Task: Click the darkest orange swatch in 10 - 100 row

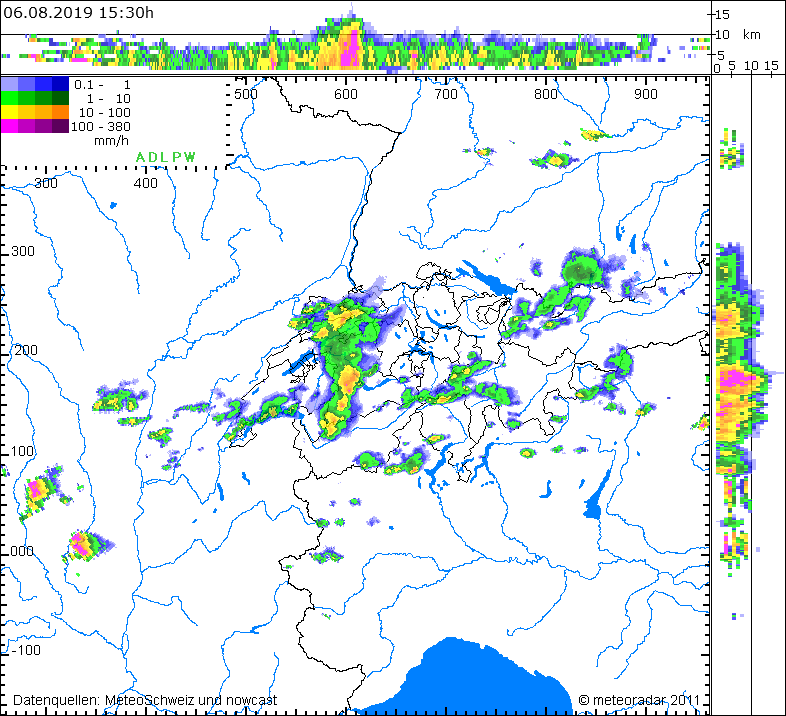Action: click(x=61, y=112)
